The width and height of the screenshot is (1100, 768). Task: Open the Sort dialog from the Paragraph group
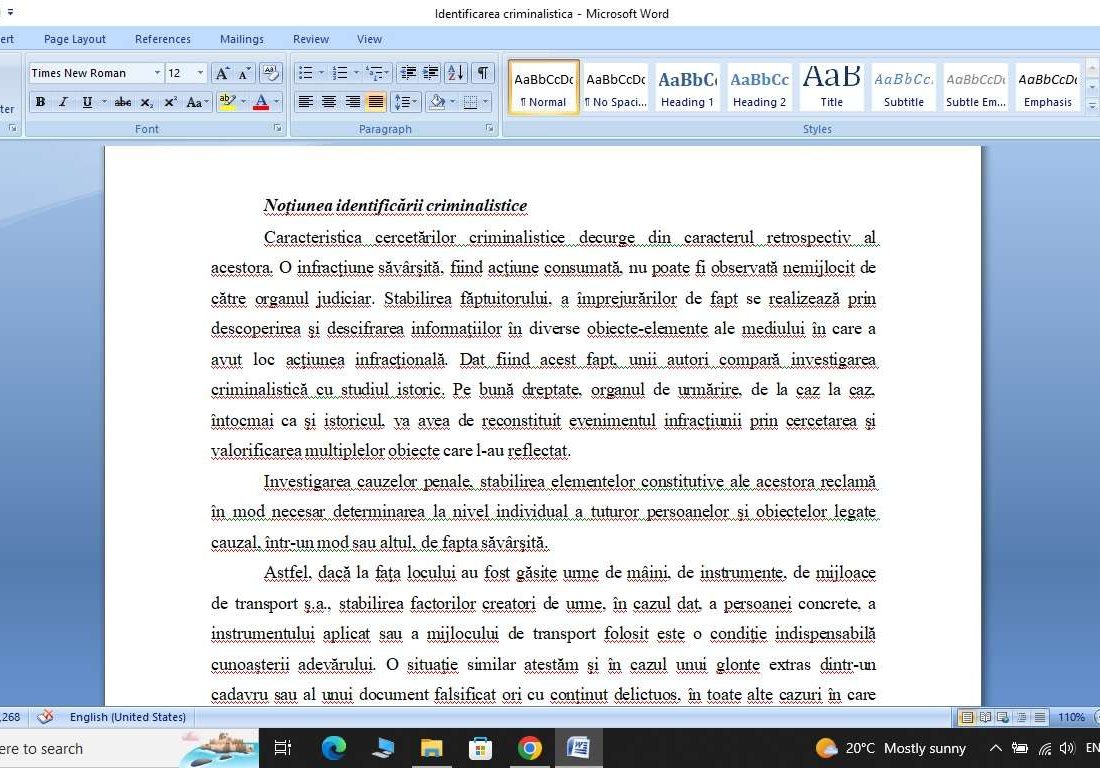pos(457,73)
